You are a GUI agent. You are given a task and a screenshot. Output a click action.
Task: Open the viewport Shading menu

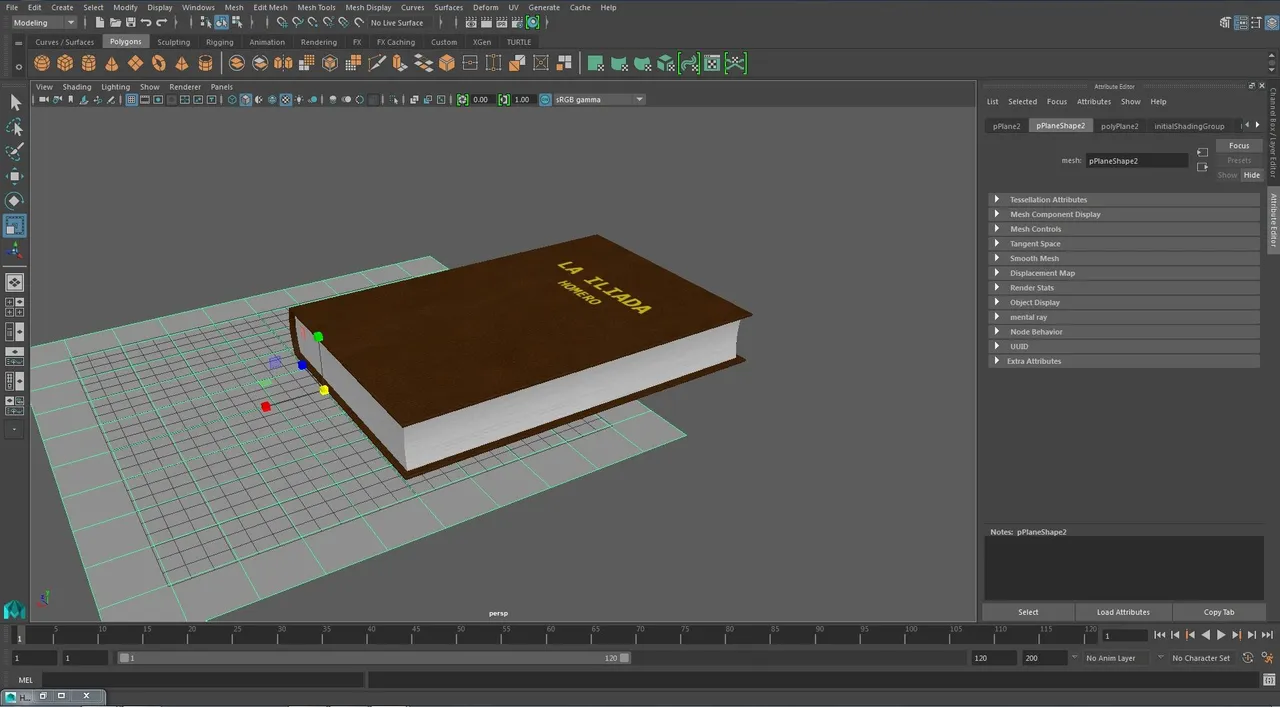click(77, 87)
